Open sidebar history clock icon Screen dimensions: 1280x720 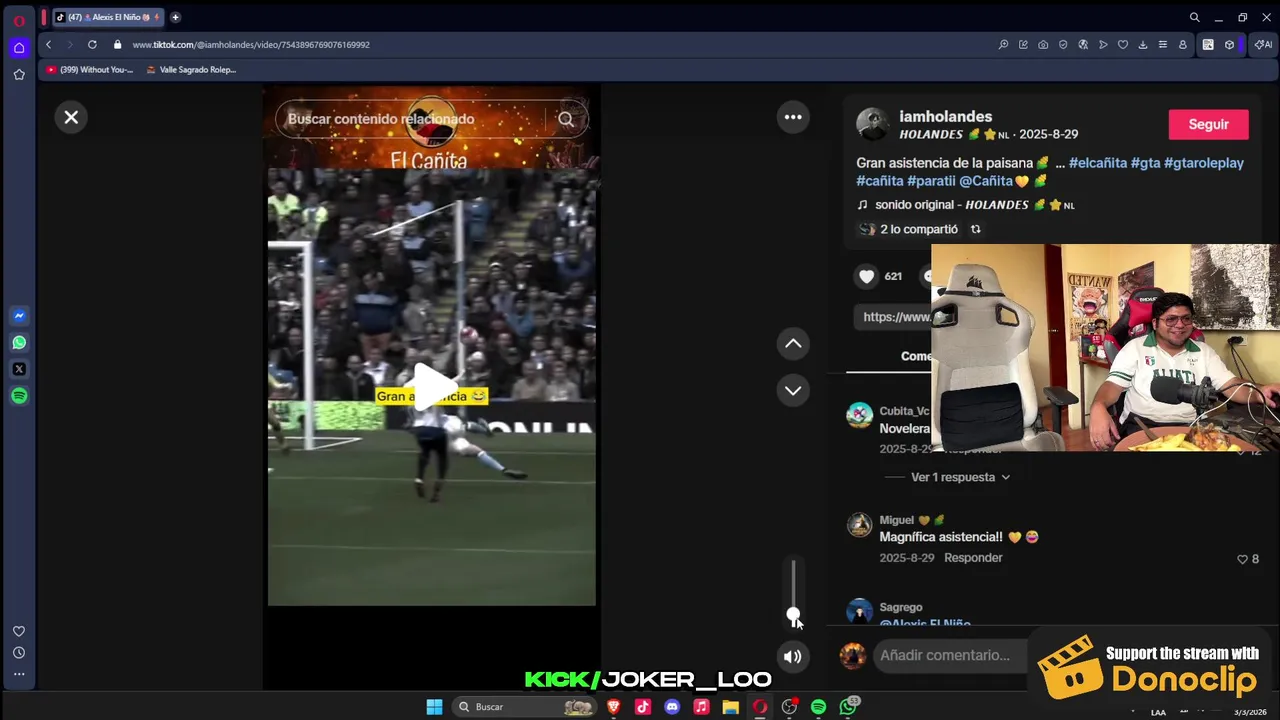[x=19, y=652]
